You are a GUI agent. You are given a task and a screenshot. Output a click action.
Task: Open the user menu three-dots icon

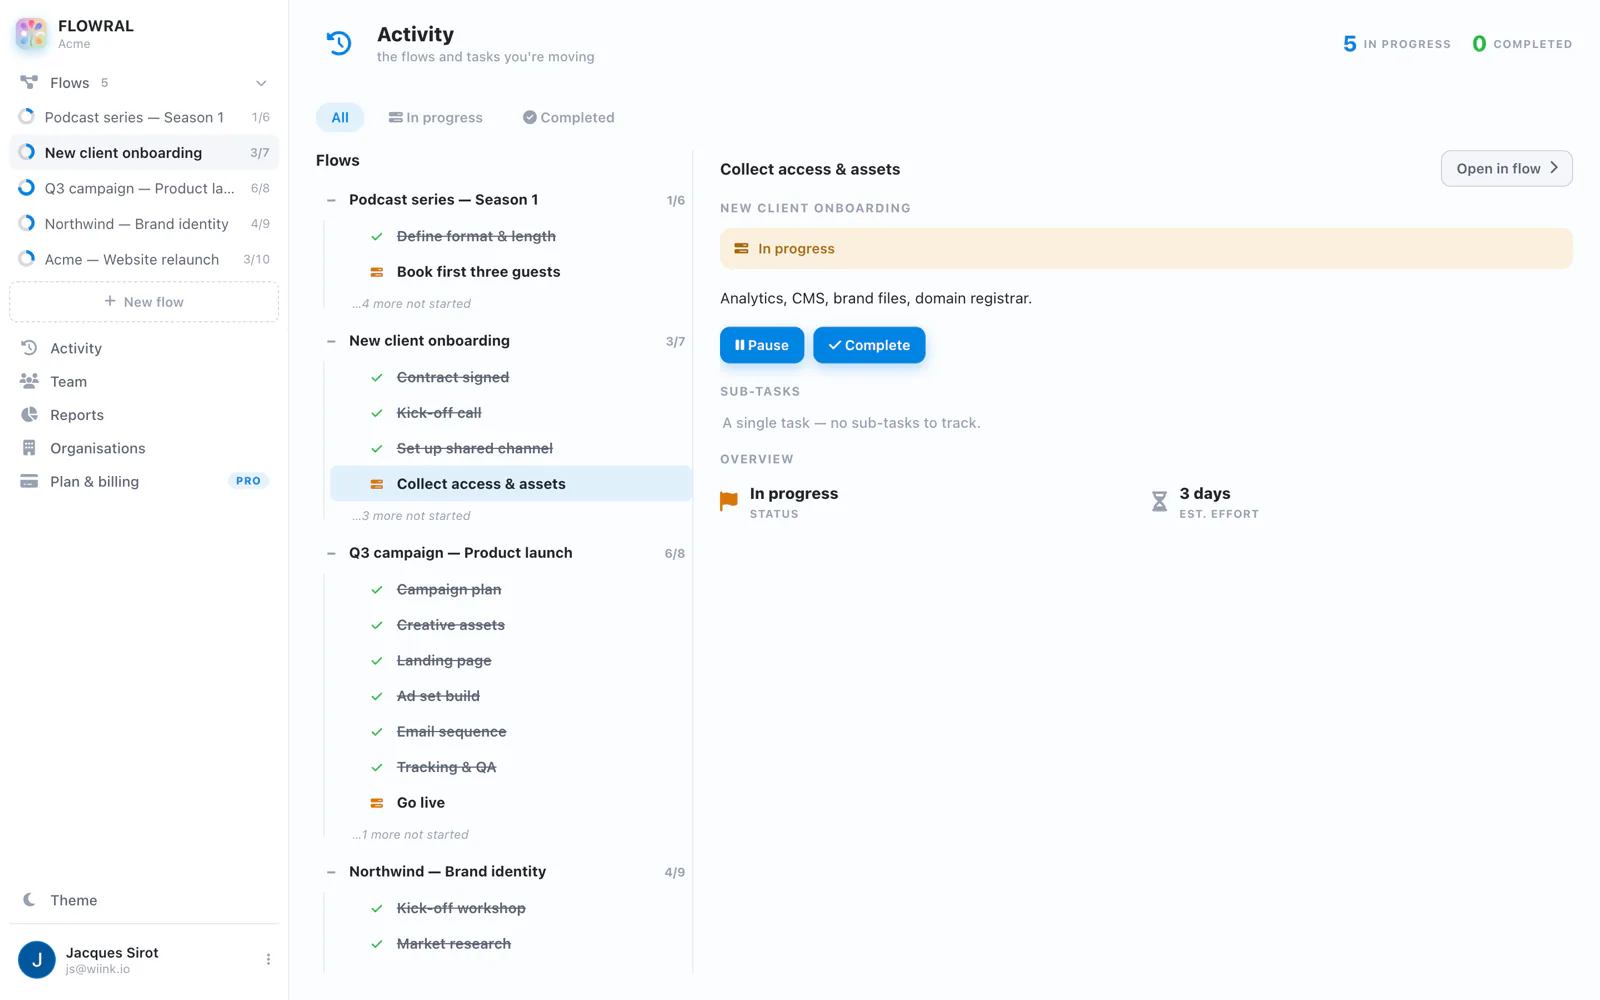[x=268, y=960]
